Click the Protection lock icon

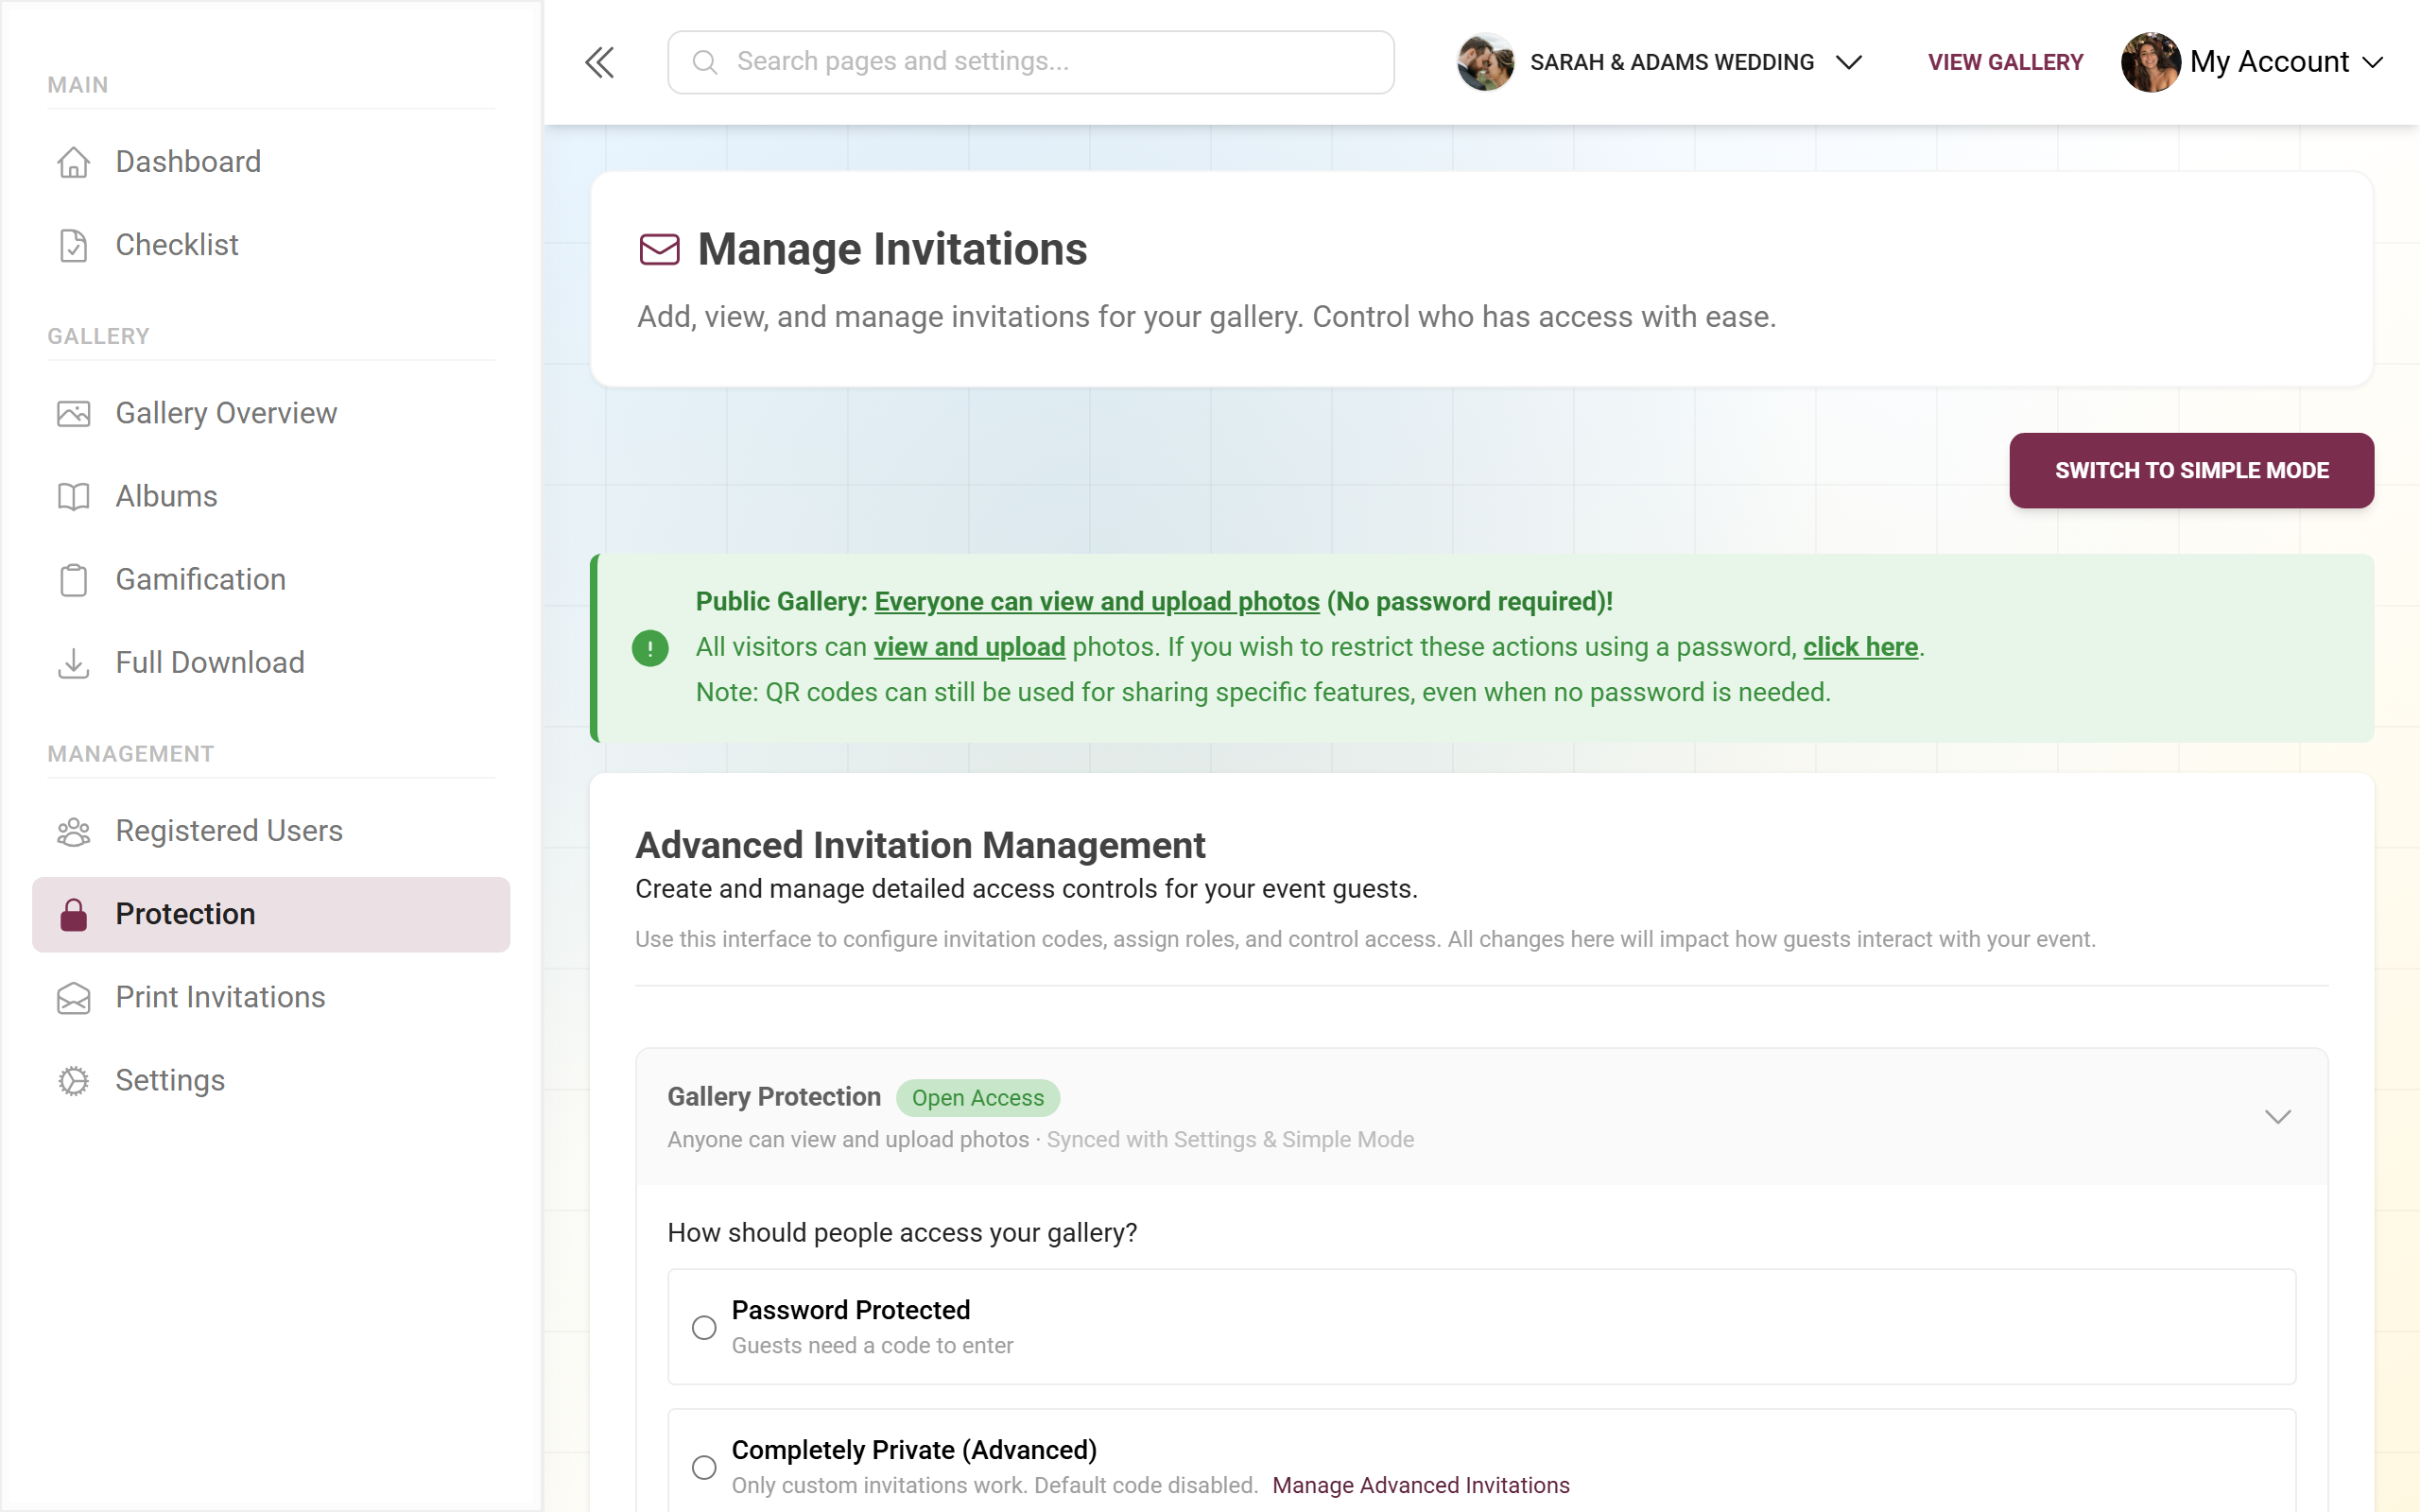(73, 914)
